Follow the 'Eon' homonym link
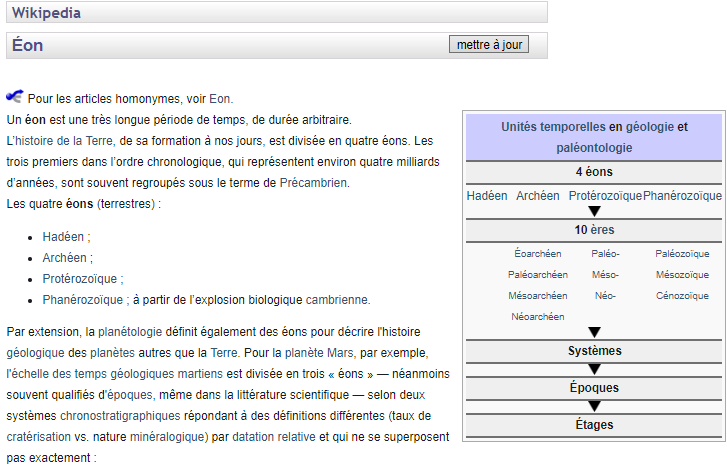 point(220,98)
